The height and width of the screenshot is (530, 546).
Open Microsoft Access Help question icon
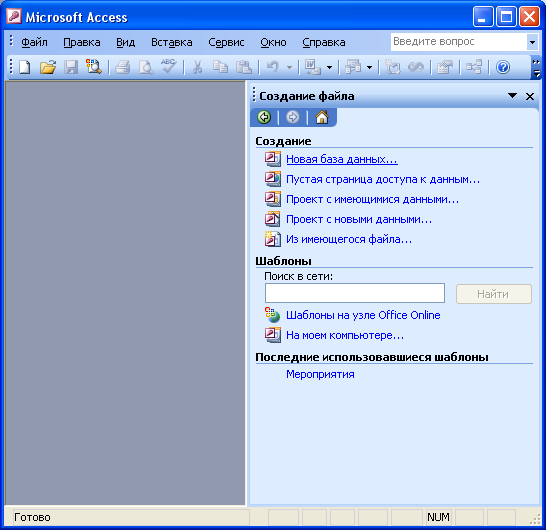(x=503, y=67)
